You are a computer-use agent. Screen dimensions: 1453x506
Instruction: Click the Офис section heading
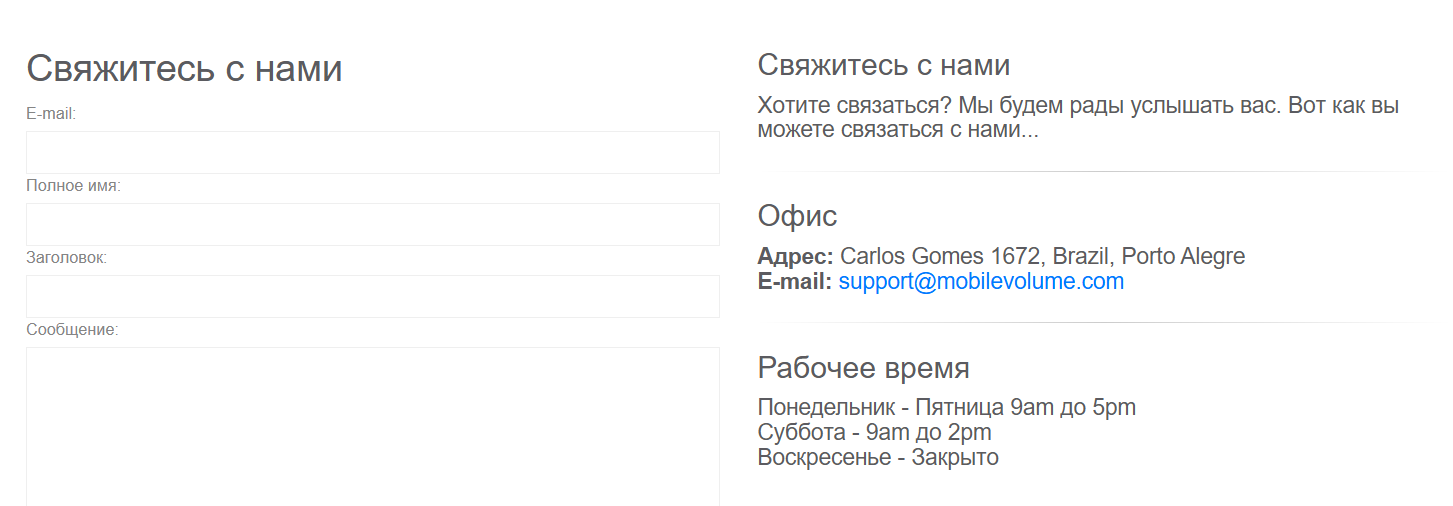(797, 216)
